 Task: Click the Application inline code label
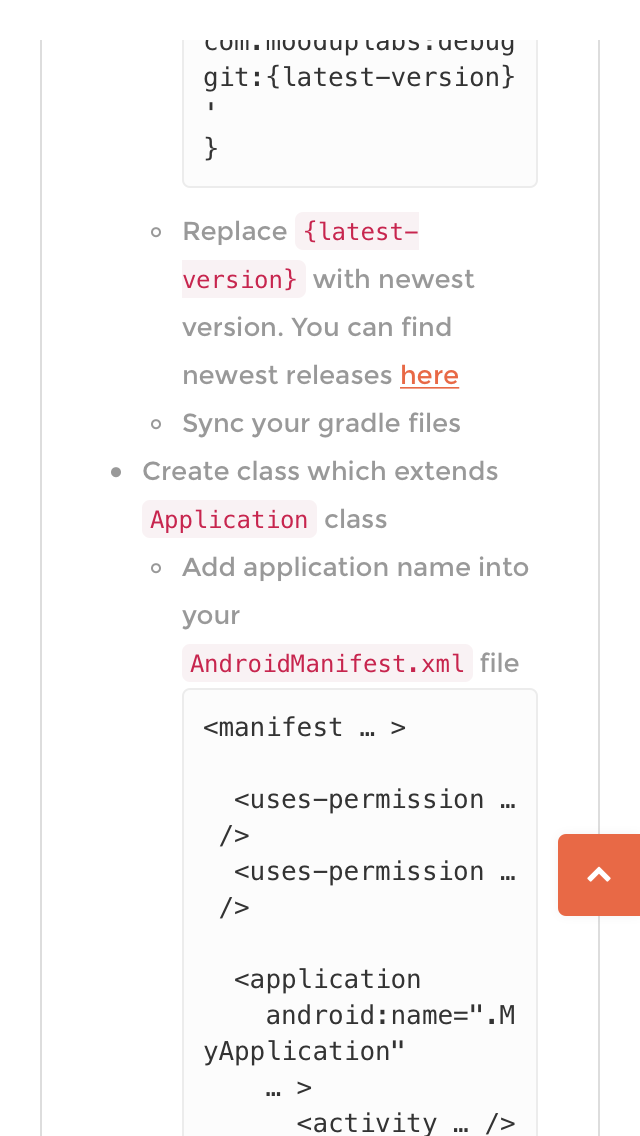tap(229, 520)
